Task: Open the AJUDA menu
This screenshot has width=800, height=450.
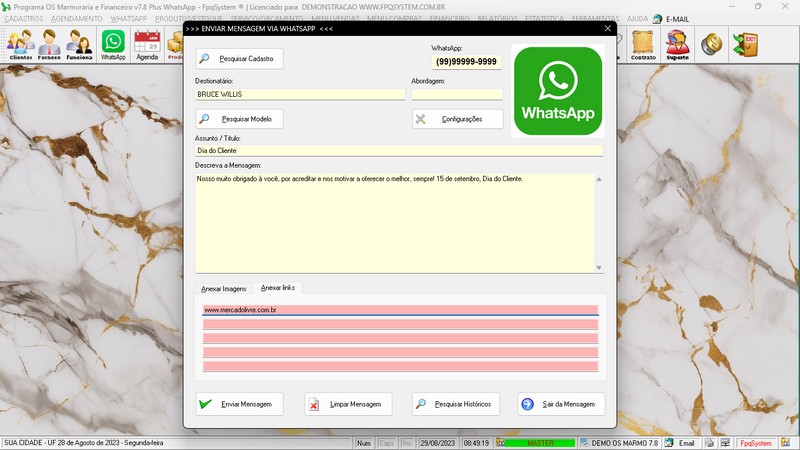Action: click(x=637, y=19)
